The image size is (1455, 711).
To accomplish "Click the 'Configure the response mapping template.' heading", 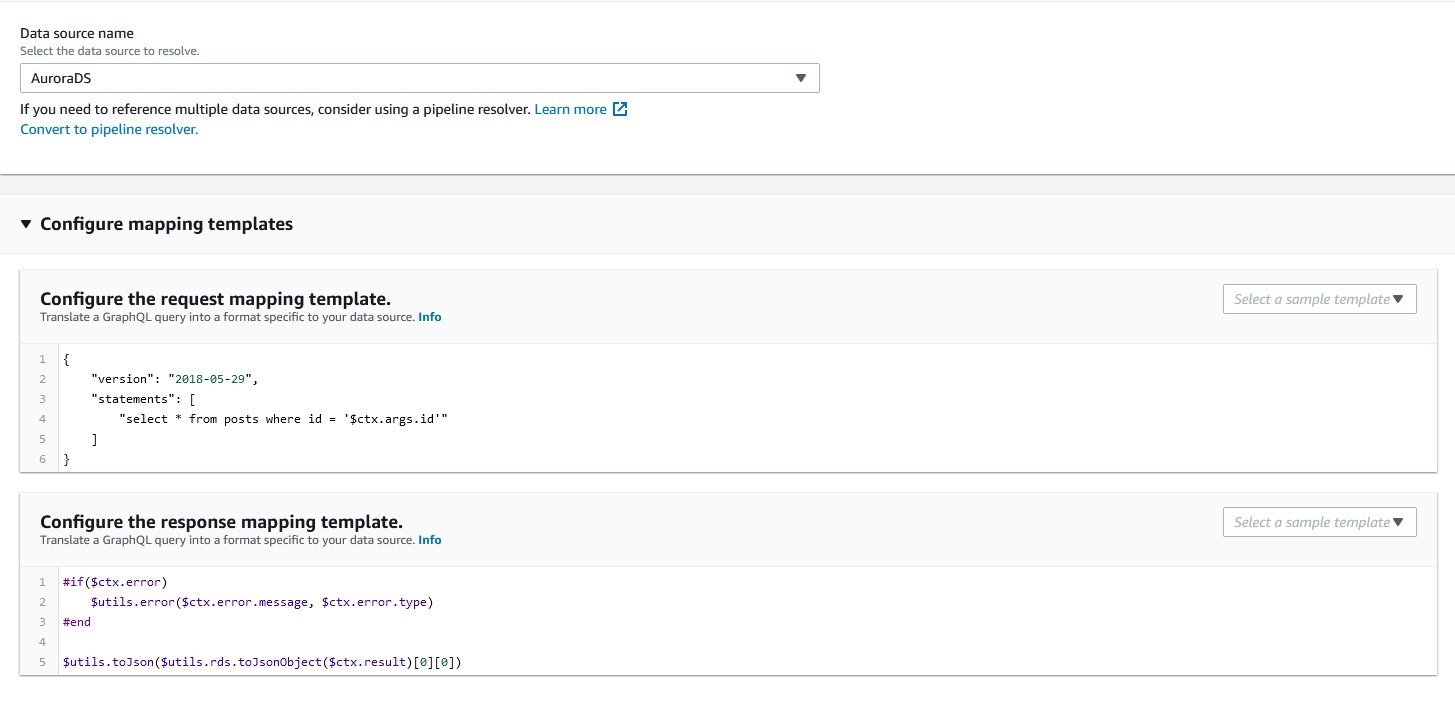I will (x=221, y=522).
